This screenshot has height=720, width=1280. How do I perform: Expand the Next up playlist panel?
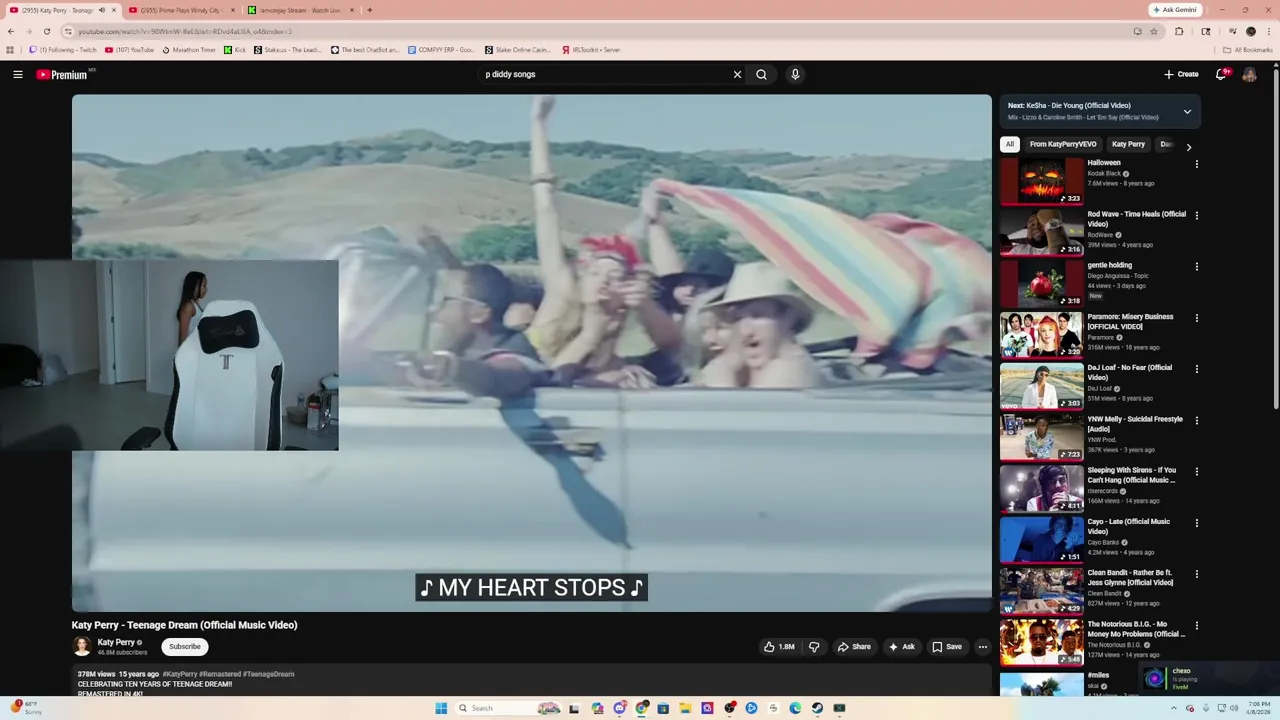[1187, 111]
